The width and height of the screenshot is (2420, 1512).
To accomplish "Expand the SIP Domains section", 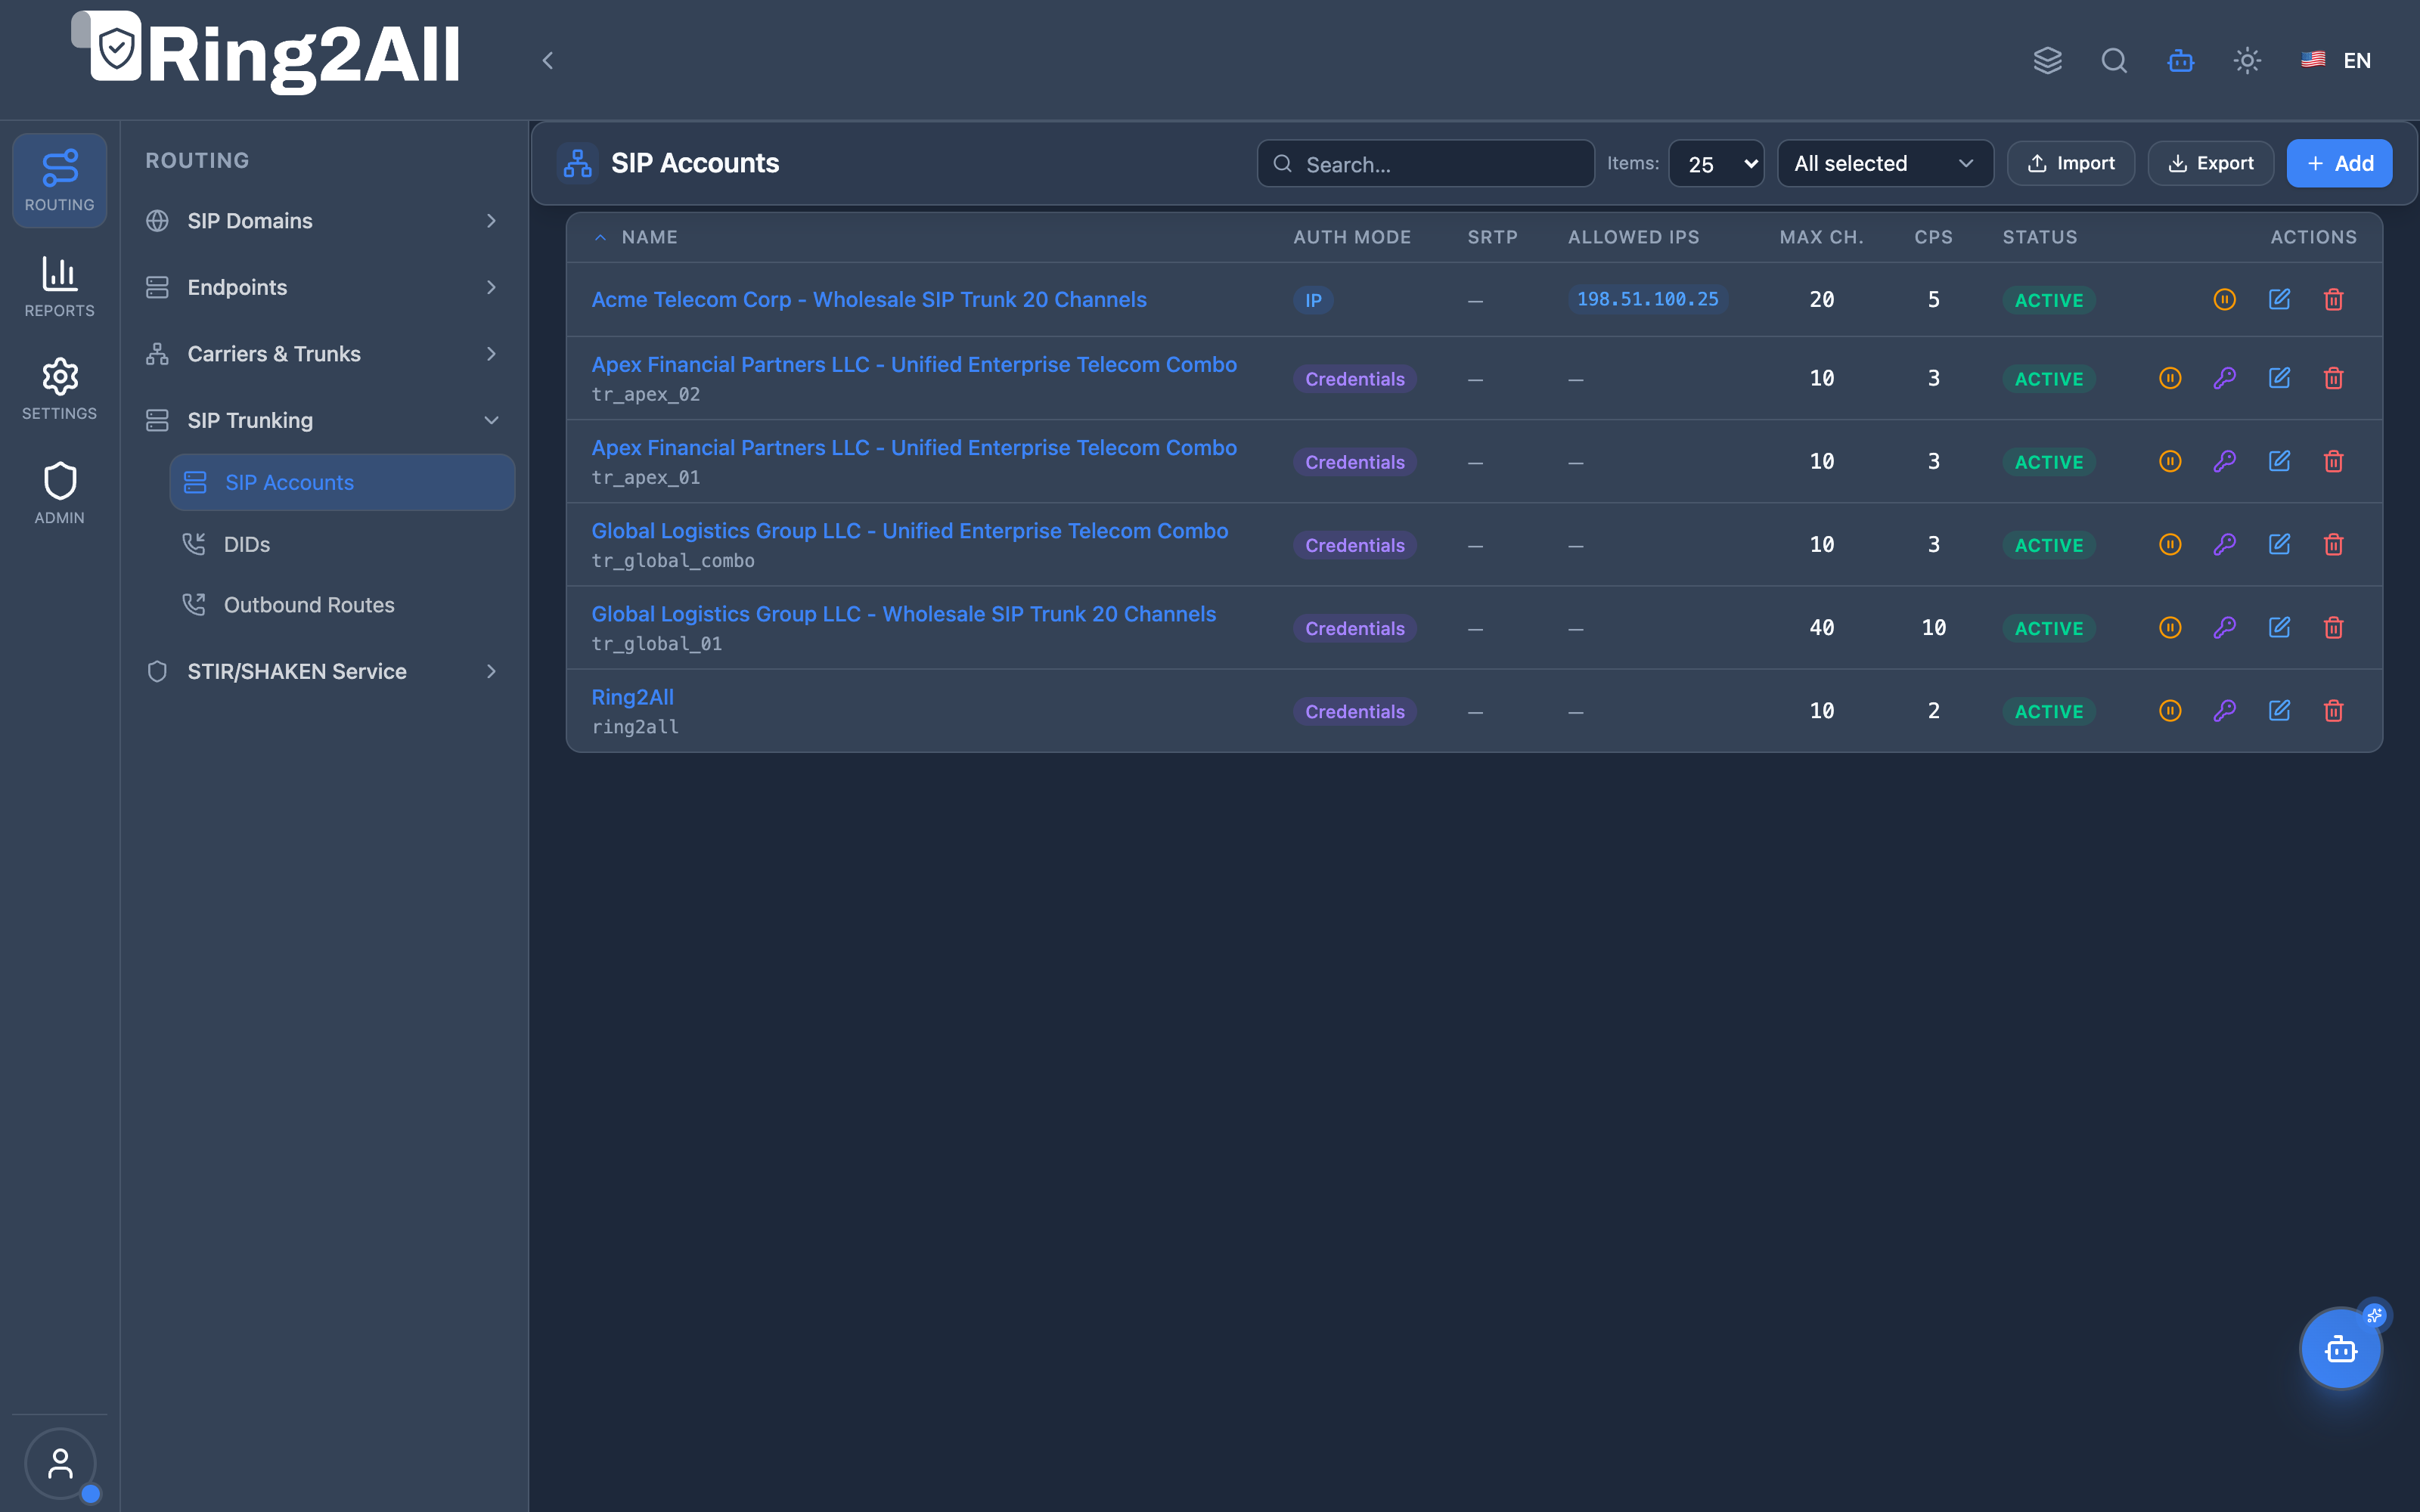I will pyautogui.click(x=322, y=221).
